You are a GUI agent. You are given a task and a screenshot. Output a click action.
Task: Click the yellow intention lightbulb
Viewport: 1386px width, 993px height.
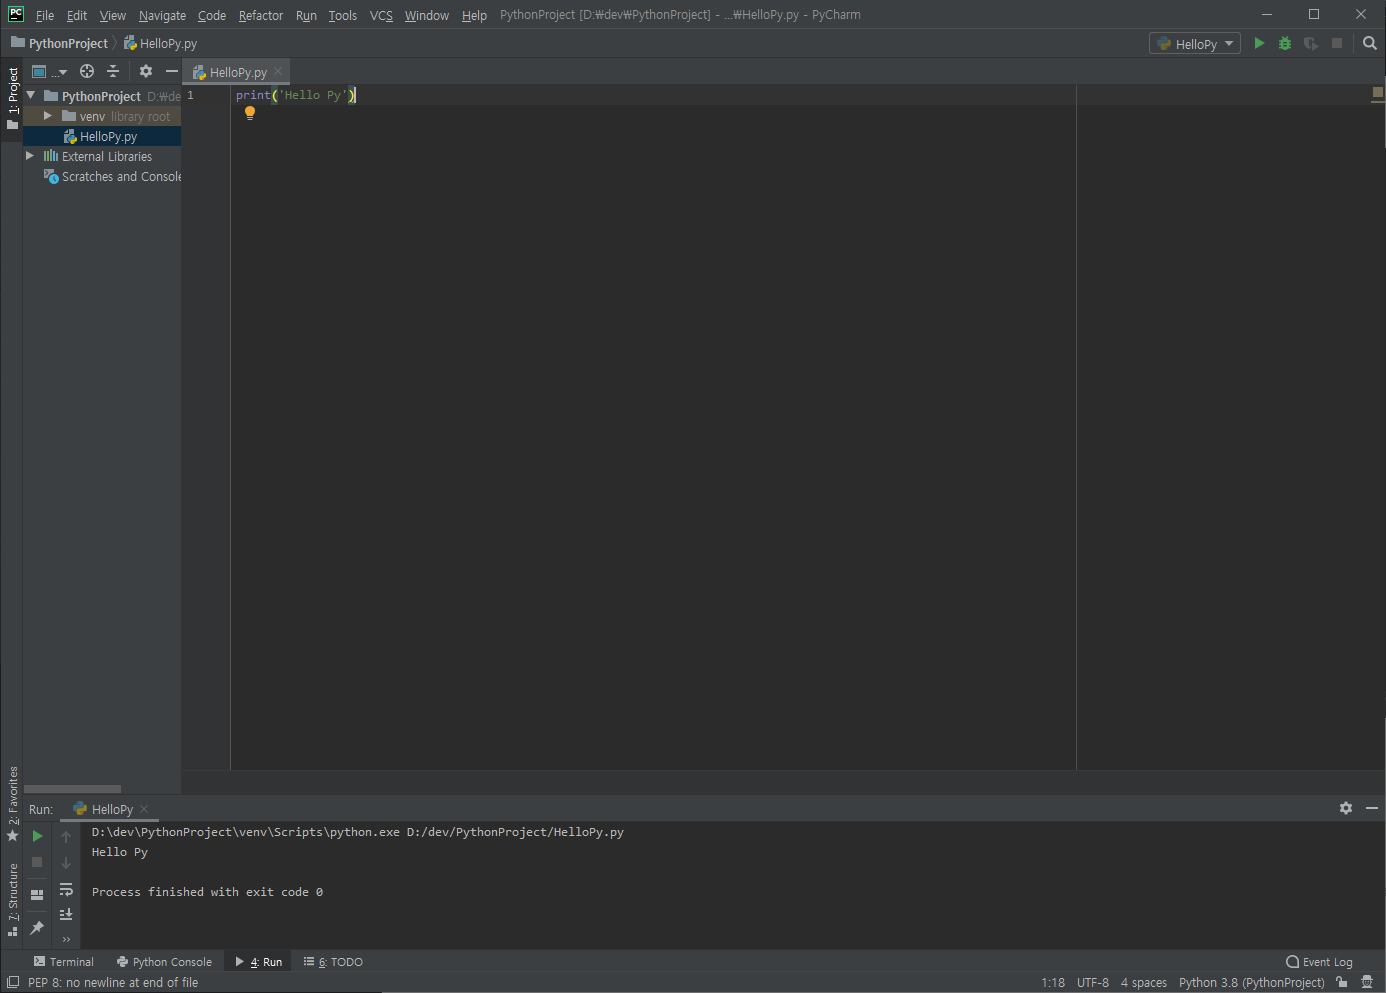pos(250,113)
